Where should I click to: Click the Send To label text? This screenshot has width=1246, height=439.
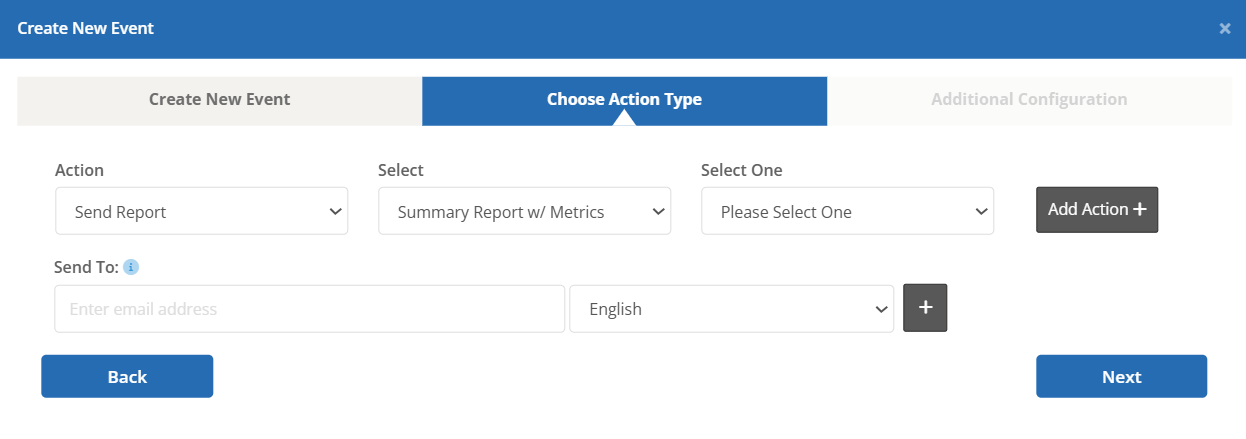[86, 267]
